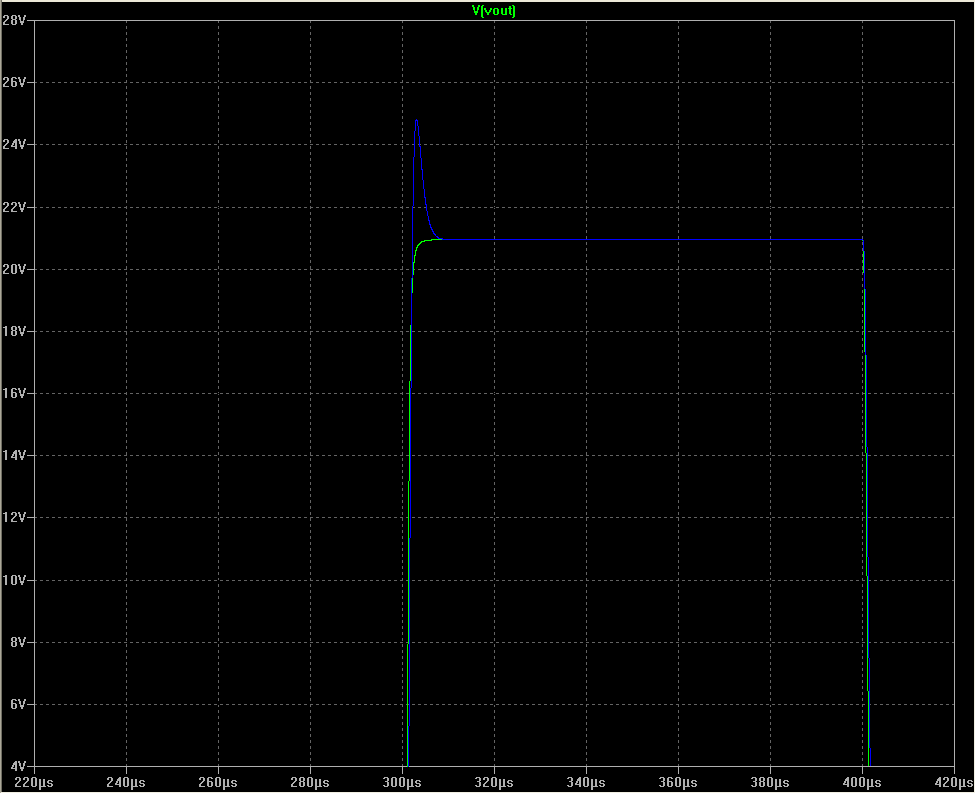This screenshot has width=976, height=794.
Task: Click the 20V vertical axis label
Action: (14, 269)
